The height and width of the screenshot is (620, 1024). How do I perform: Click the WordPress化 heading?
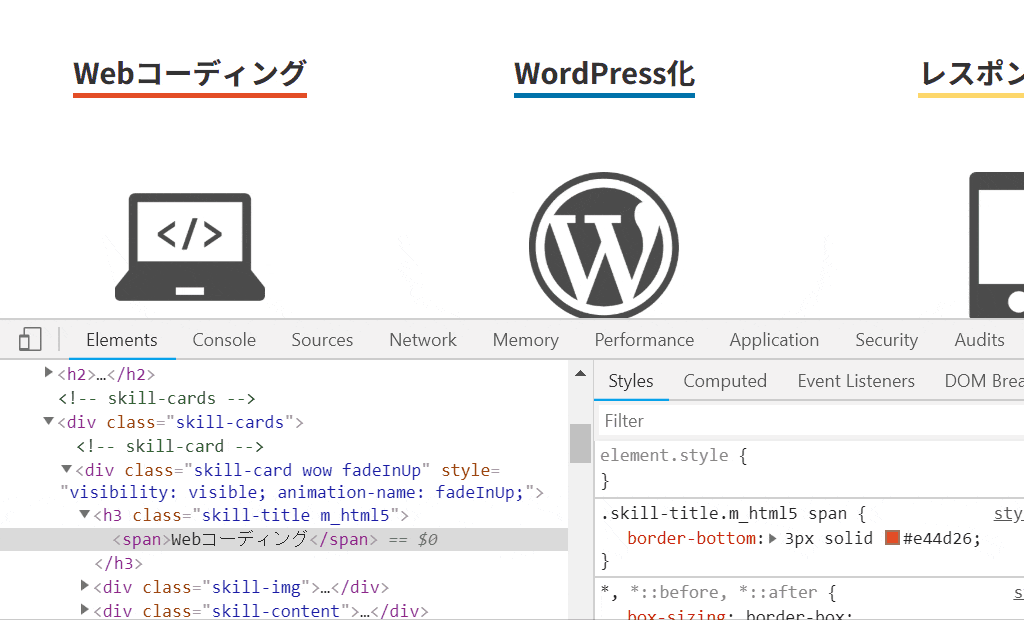(604, 74)
